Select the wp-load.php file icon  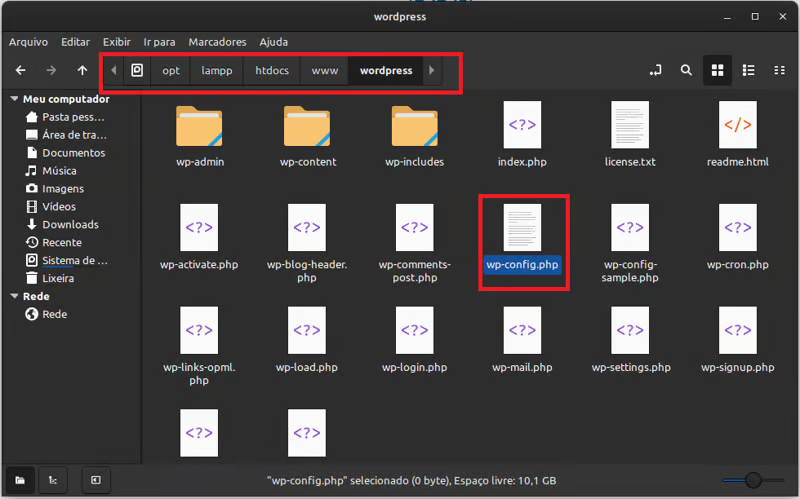tap(307, 331)
